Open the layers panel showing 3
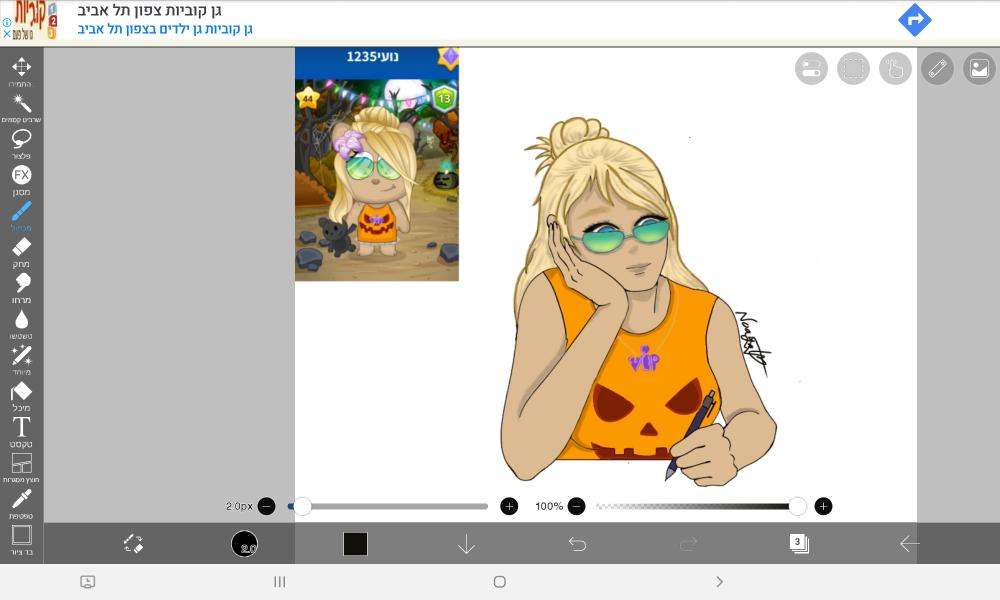 click(x=798, y=544)
